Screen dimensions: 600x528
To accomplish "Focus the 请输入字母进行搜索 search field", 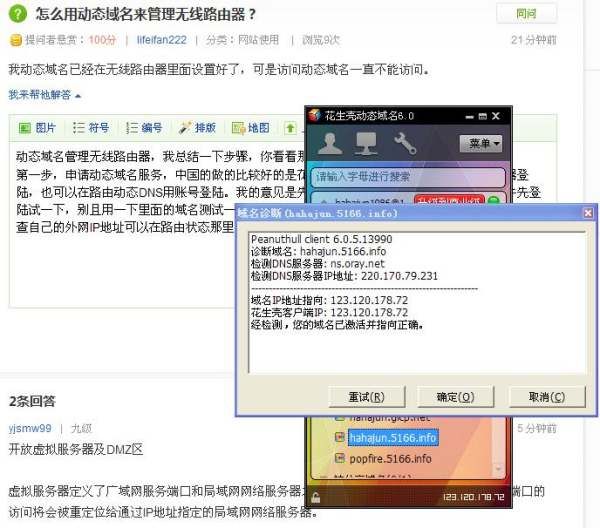I will pos(408,177).
